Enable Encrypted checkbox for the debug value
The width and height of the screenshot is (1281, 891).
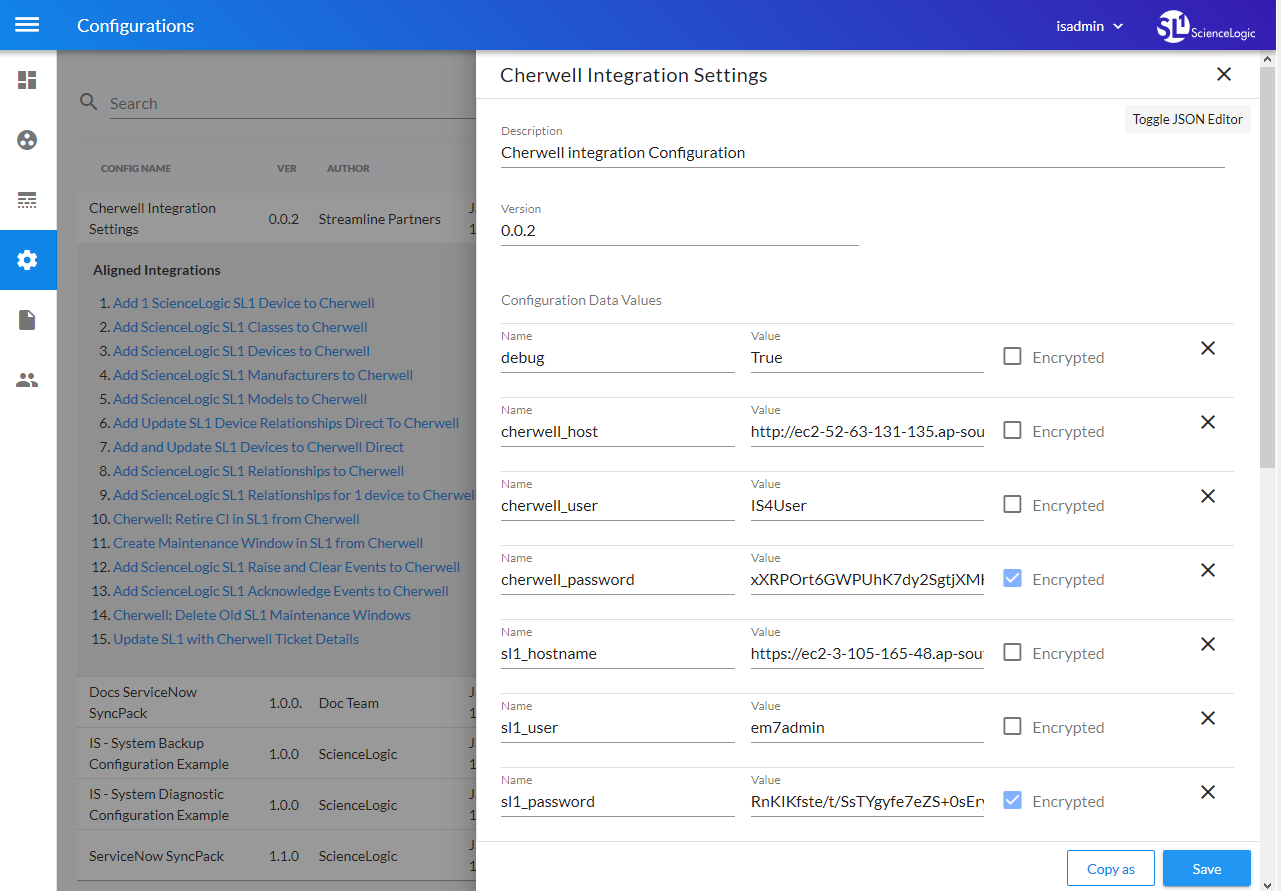(1012, 357)
